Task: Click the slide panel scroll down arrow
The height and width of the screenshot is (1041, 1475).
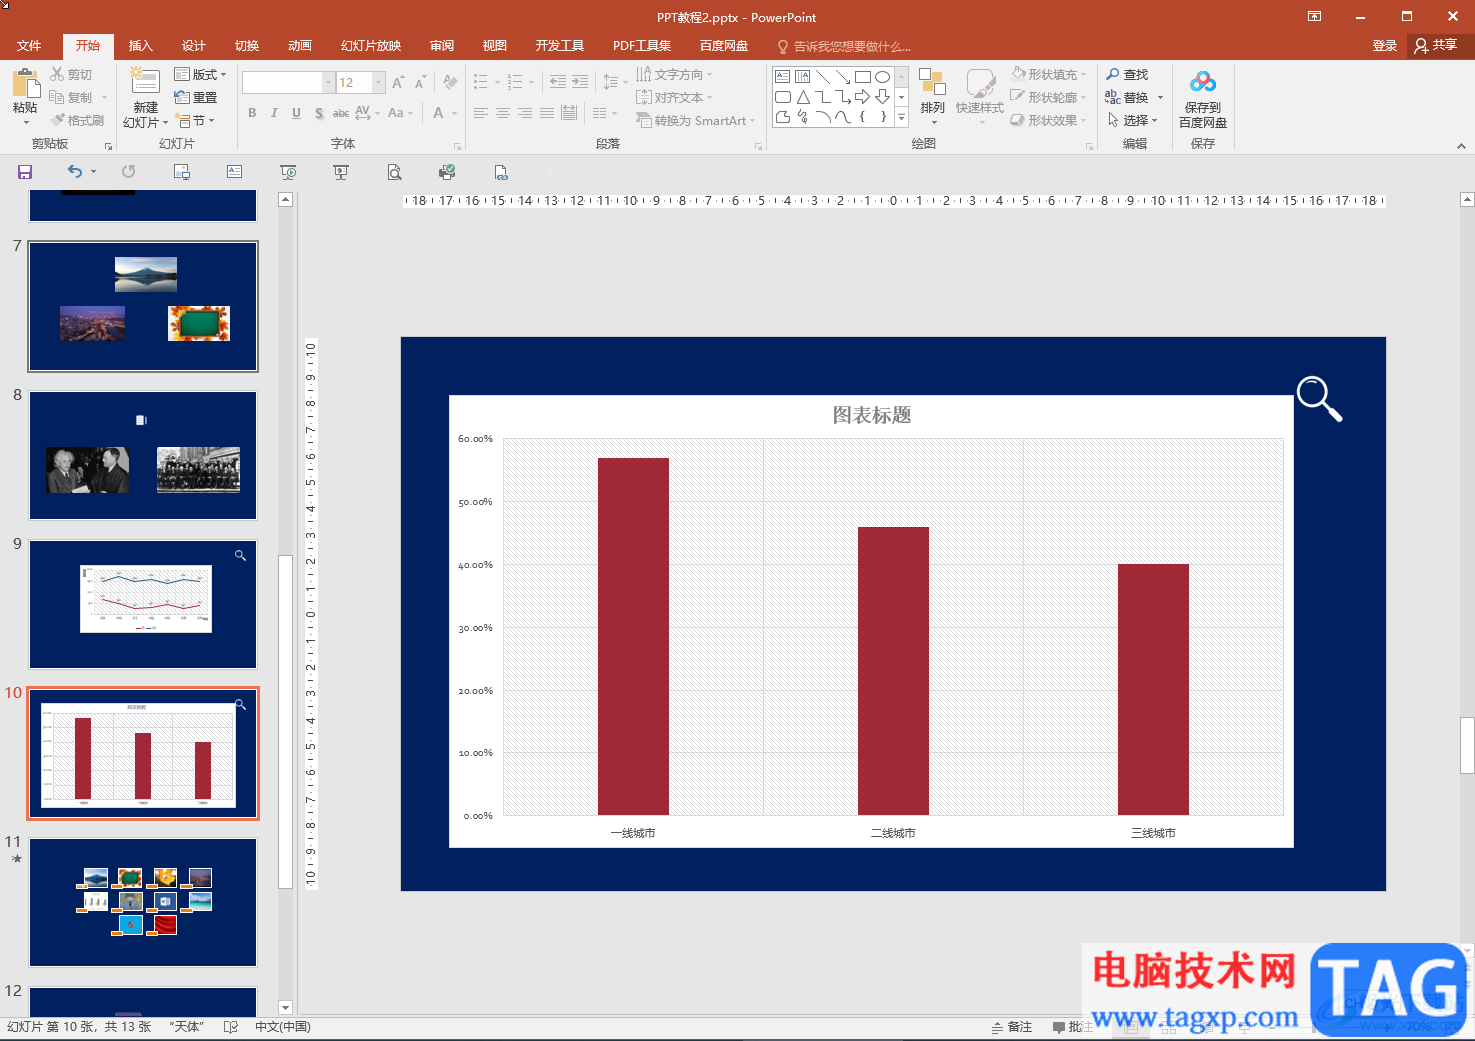Action: click(x=285, y=1007)
